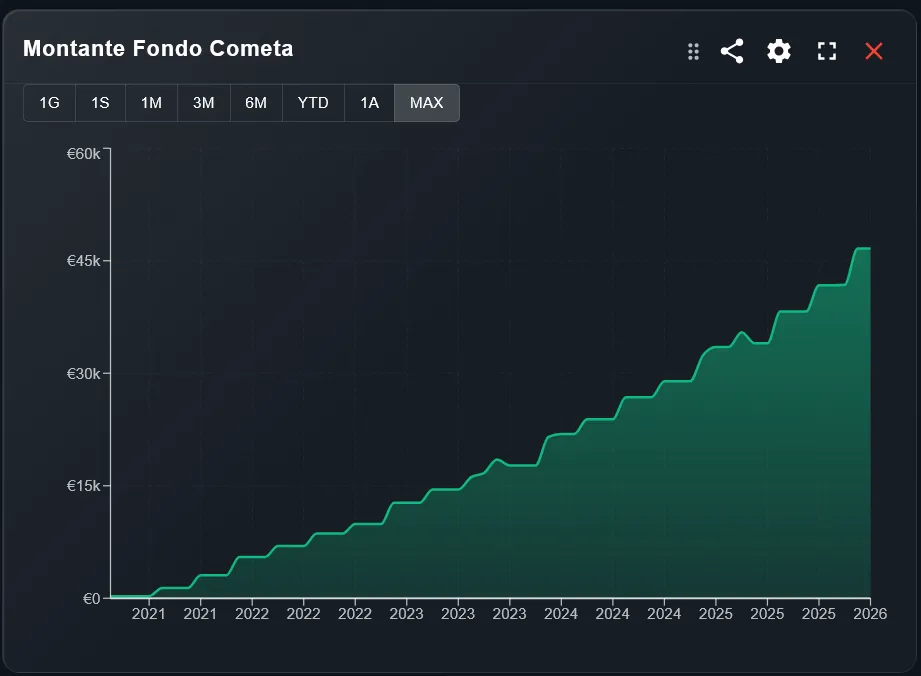Click the panel drag handle dots
This screenshot has height=676, width=921.
[x=692, y=52]
